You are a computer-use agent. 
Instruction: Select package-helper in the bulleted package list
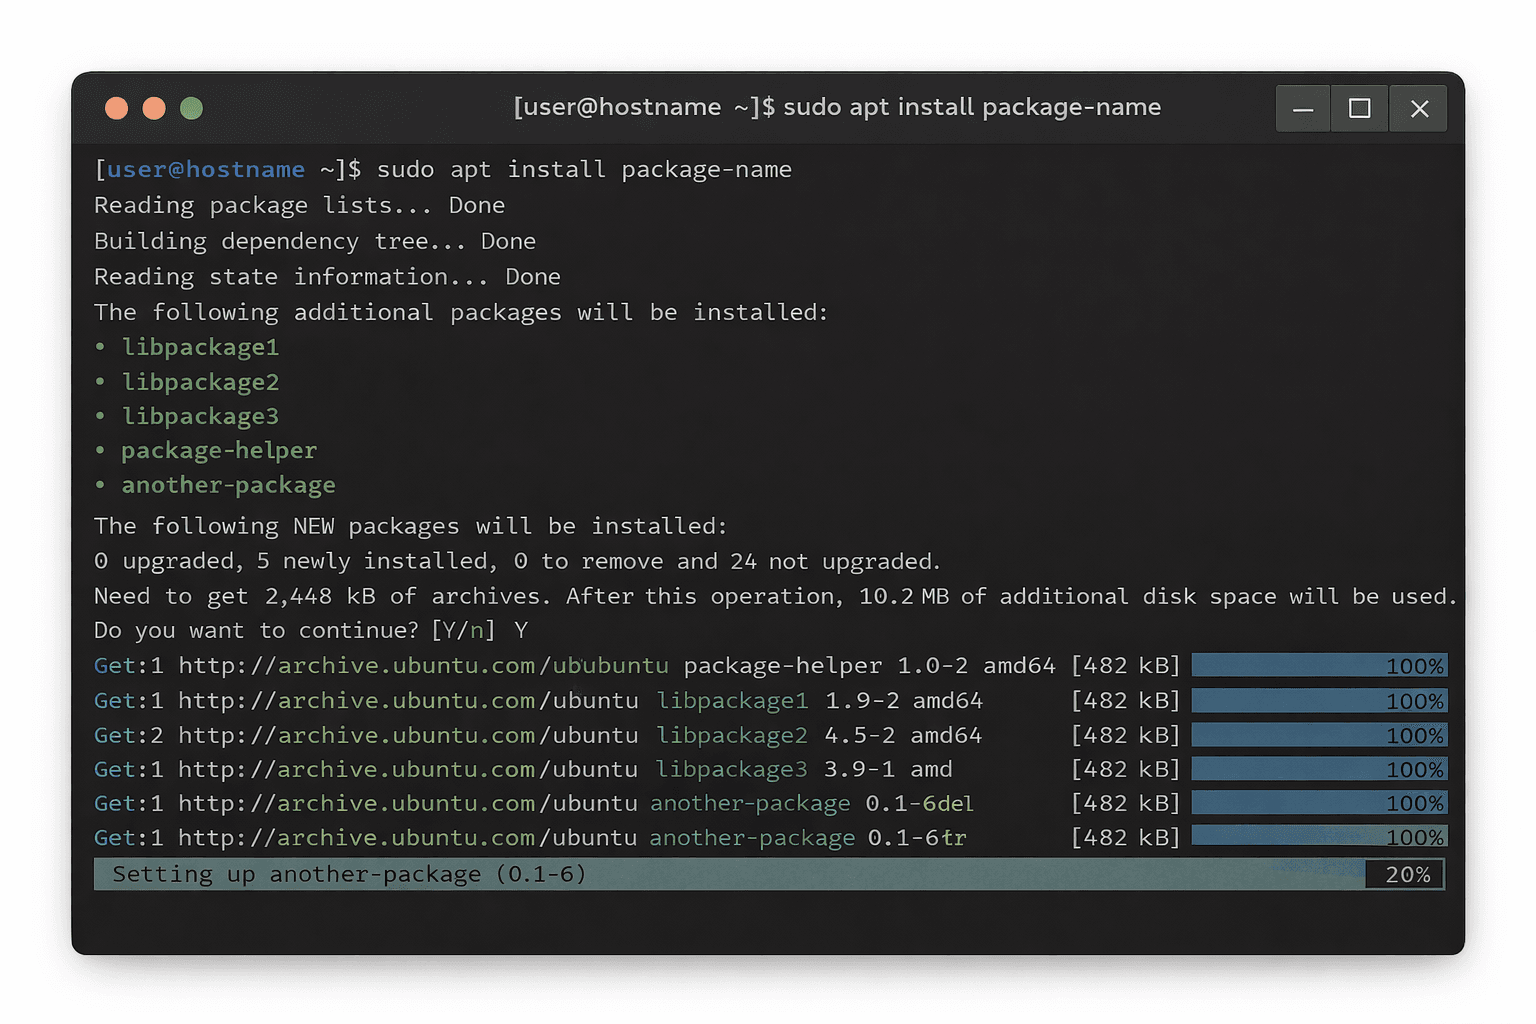pos(219,451)
